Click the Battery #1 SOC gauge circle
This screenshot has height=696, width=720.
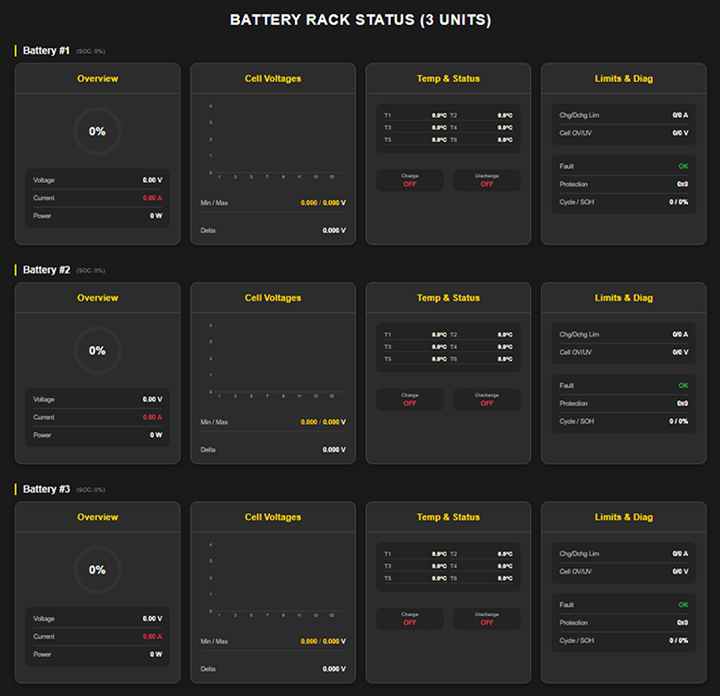tap(97, 131)
